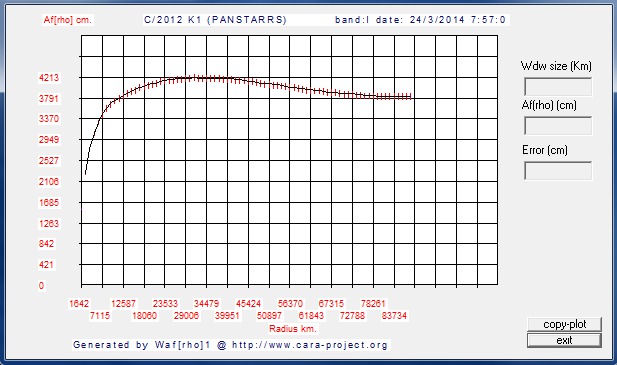Click the 78261 radius label
The height and width of the screenshot is (365, 617).
[x=373, y=304]
